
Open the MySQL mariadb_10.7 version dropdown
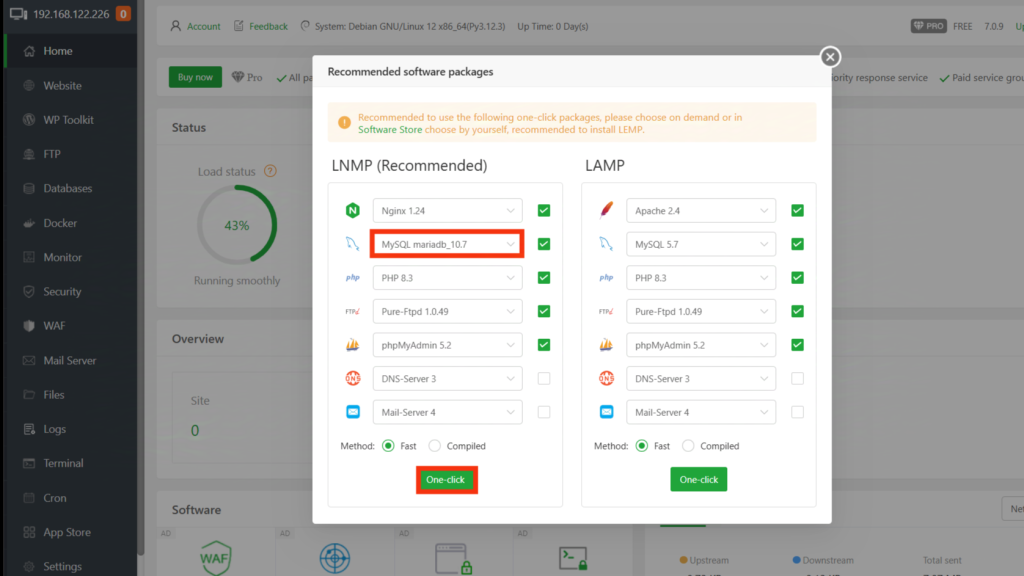(447, 244)
